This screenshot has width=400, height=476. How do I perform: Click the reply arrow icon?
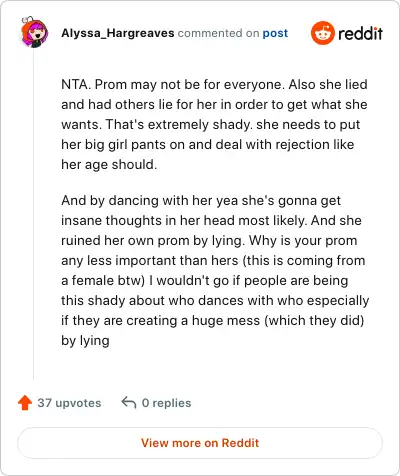(129, 402)
